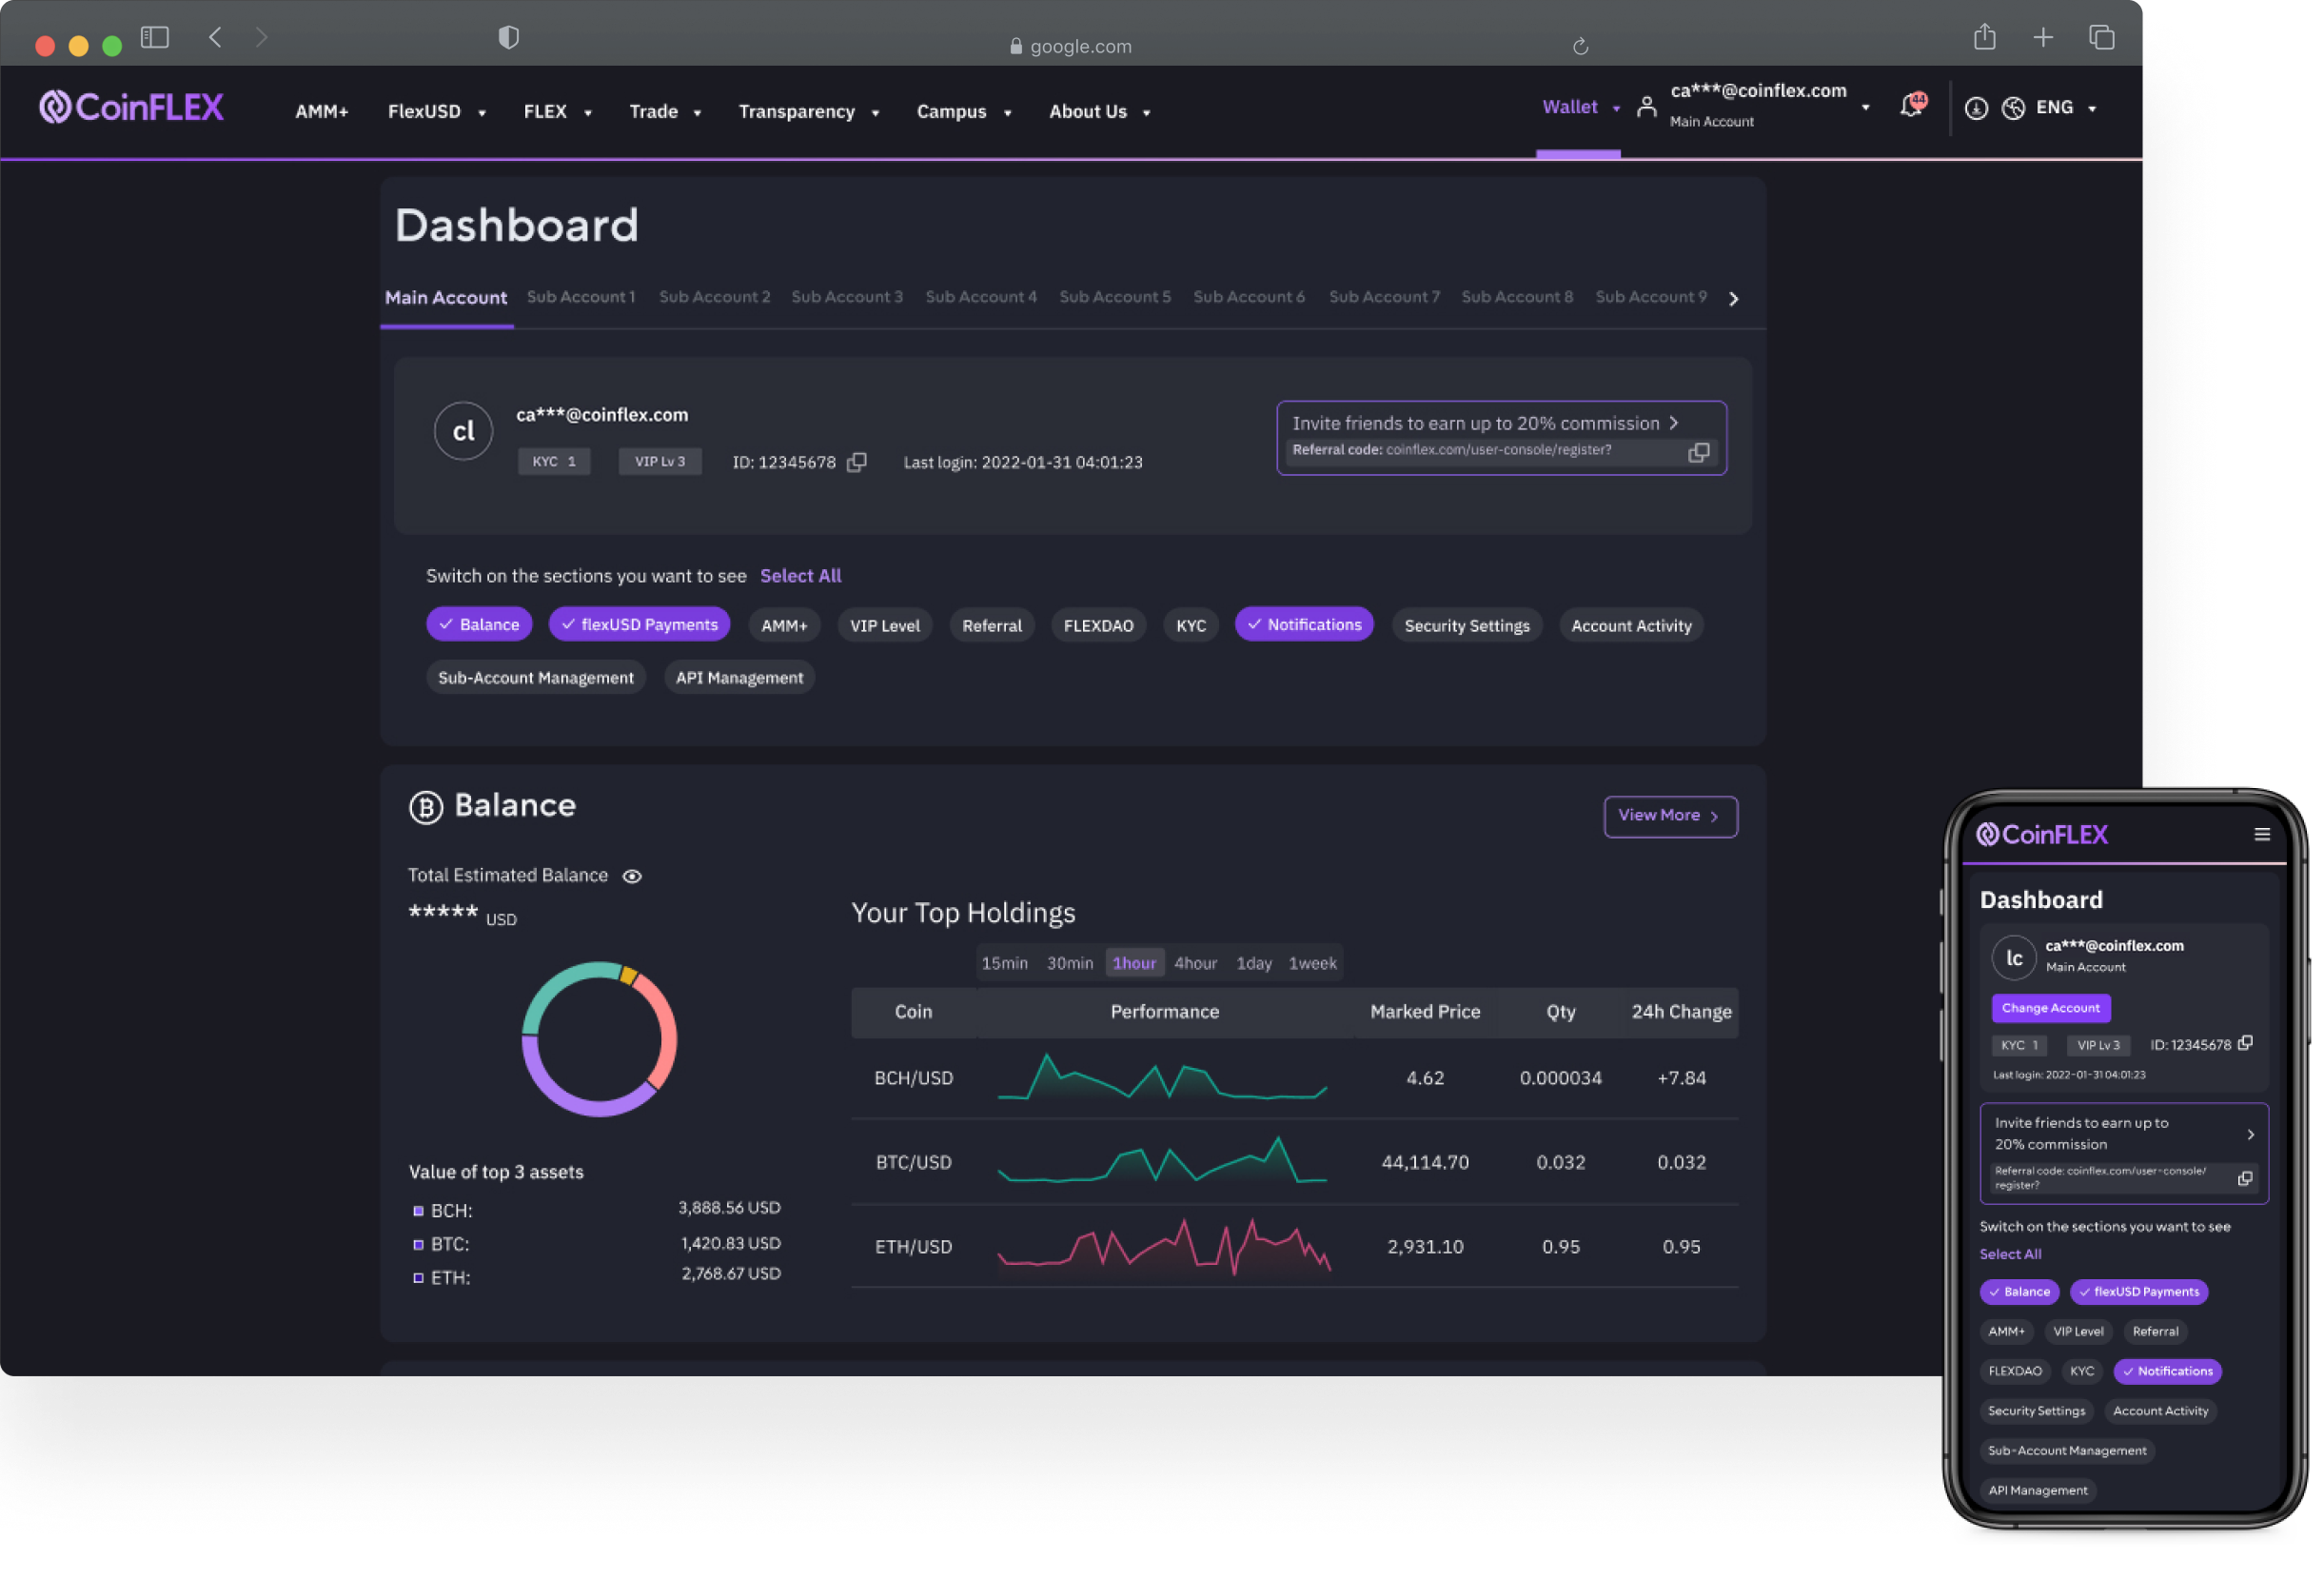The height and width of the screenshot is (1579, 2324).
Task: Click the download icon in header
Action: (1976, 108)
